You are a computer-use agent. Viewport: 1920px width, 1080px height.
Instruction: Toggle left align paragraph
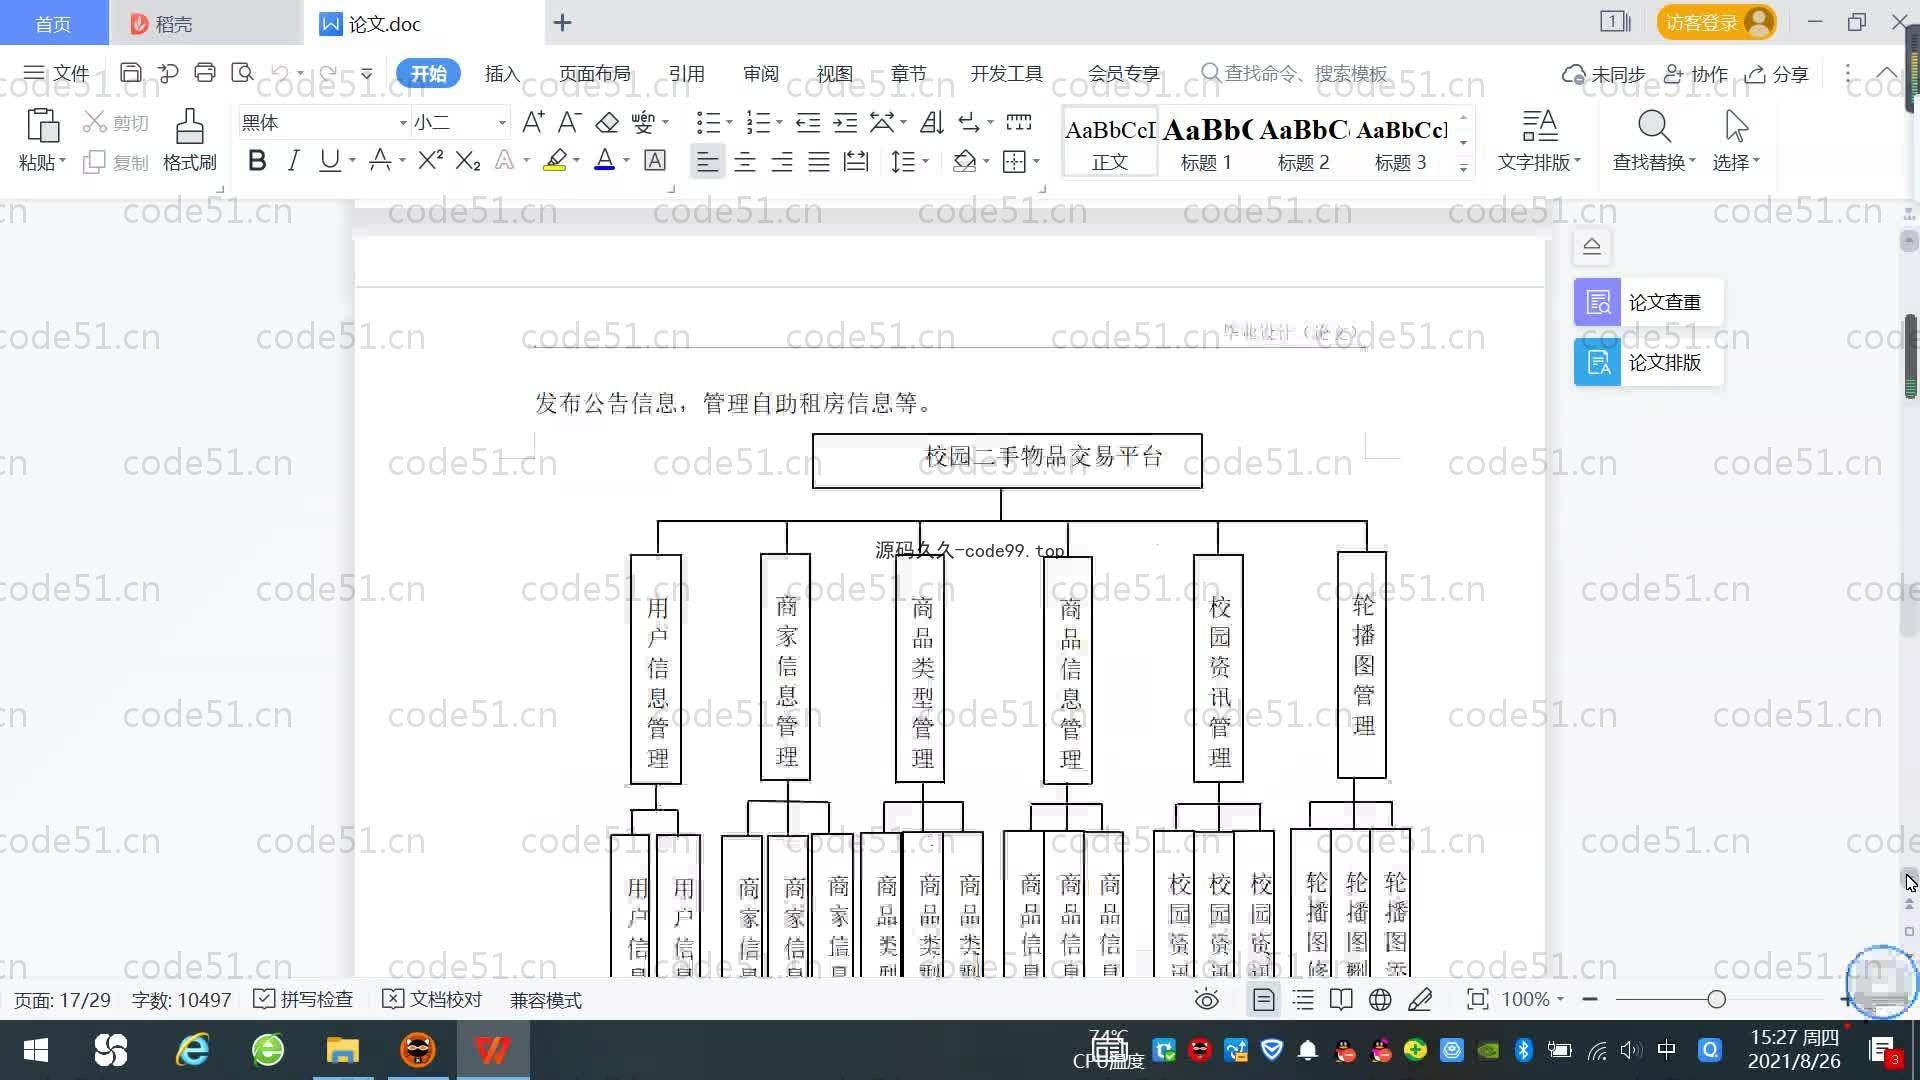(707, 161)
